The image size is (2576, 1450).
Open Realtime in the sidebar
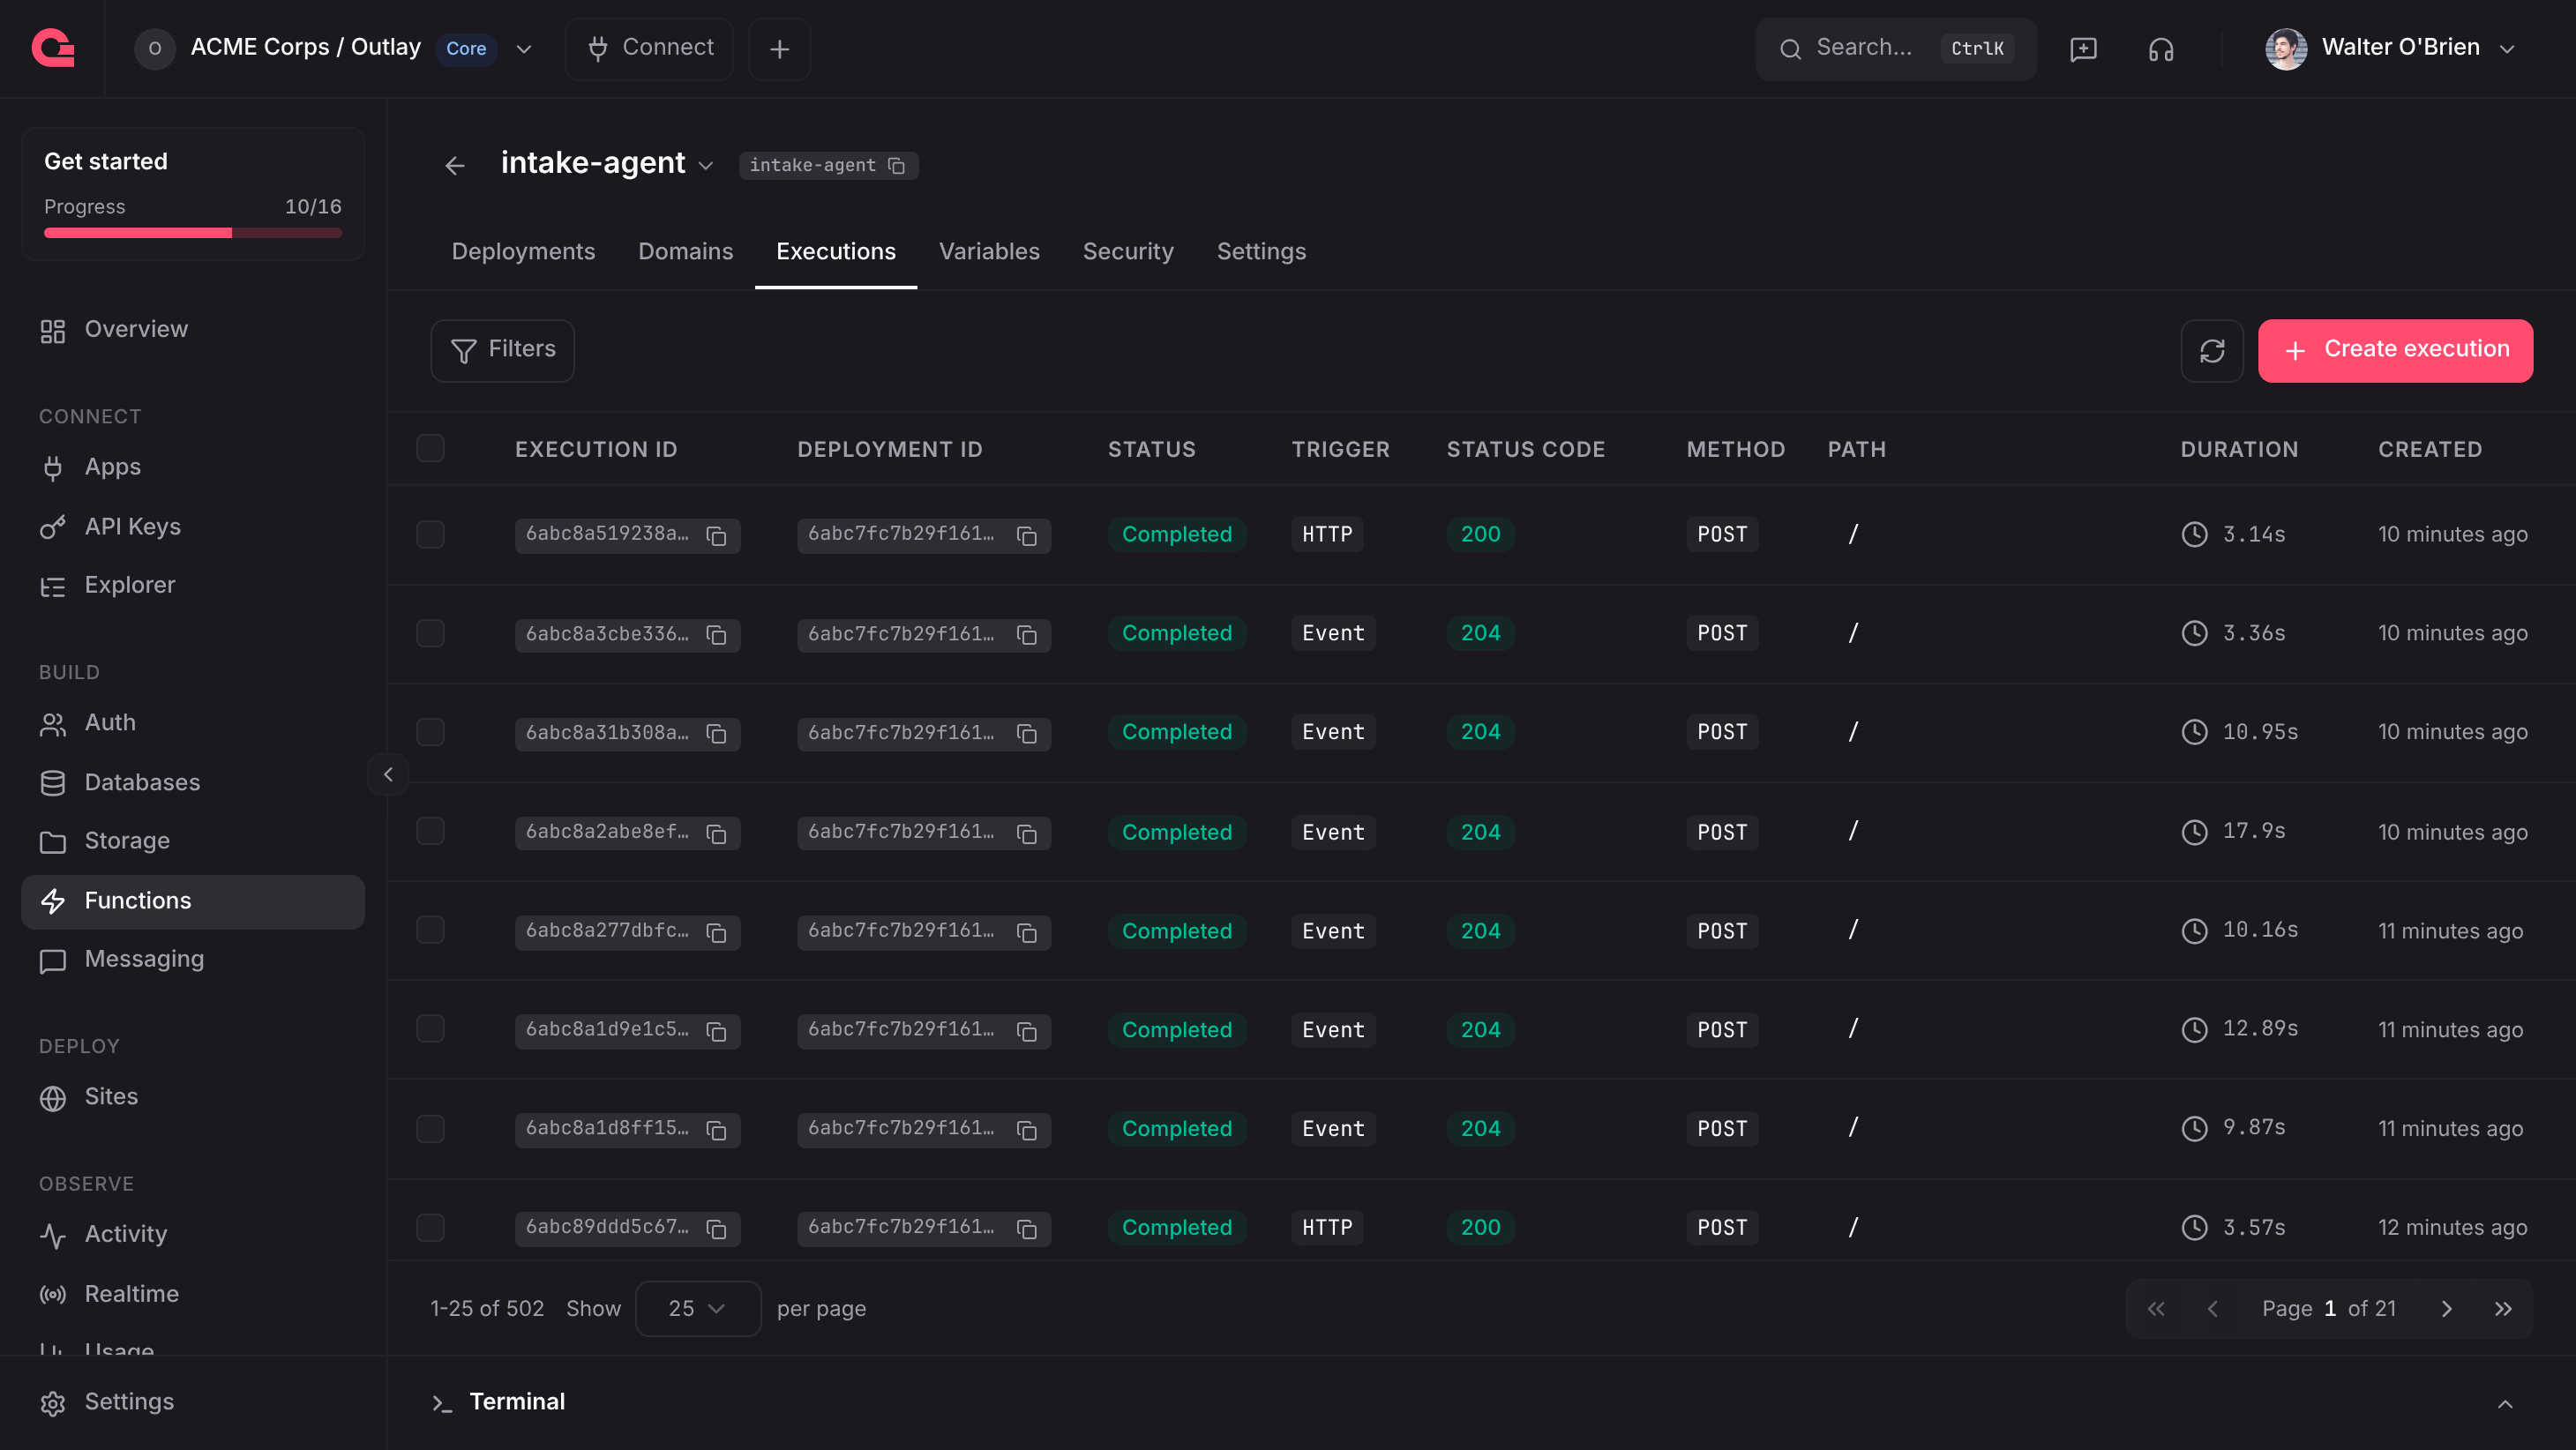pyautogui.click(x=193, y=1294)
